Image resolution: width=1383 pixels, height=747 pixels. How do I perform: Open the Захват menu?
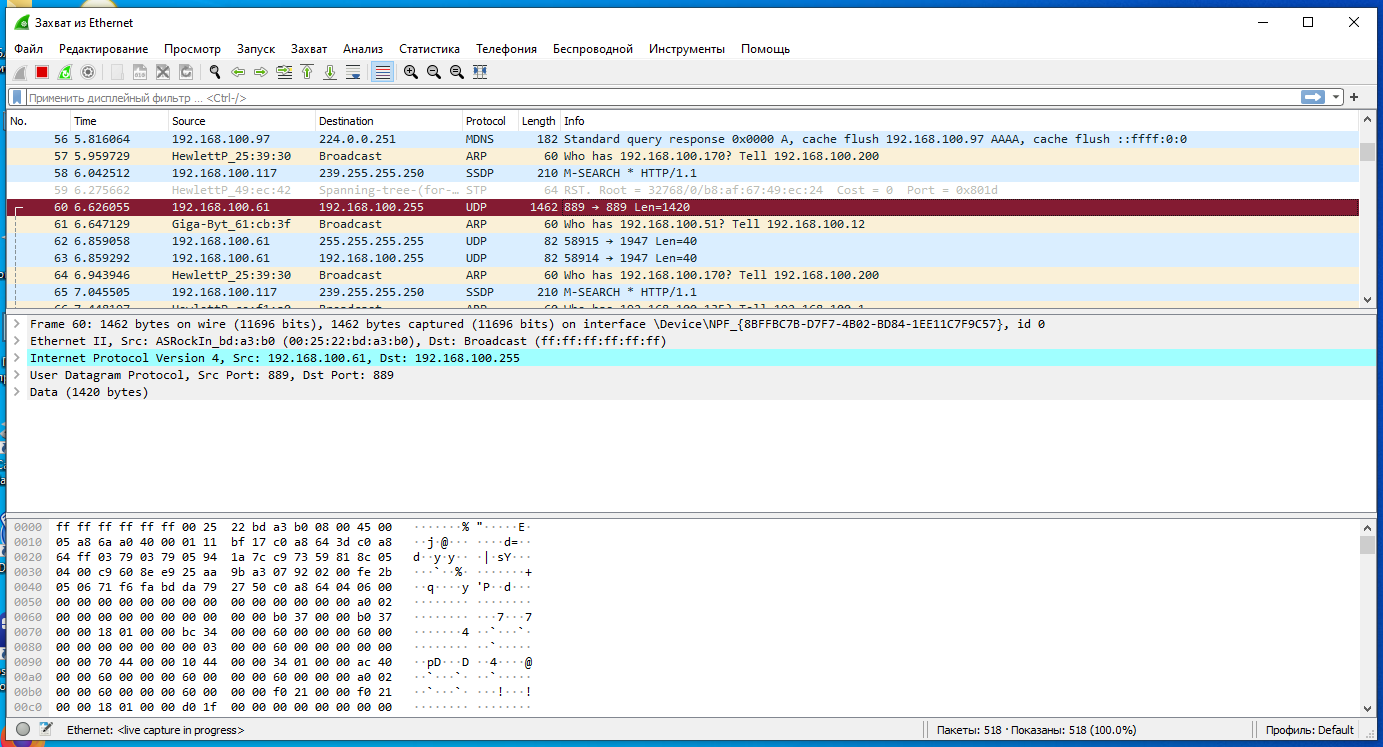coord(309,48)
